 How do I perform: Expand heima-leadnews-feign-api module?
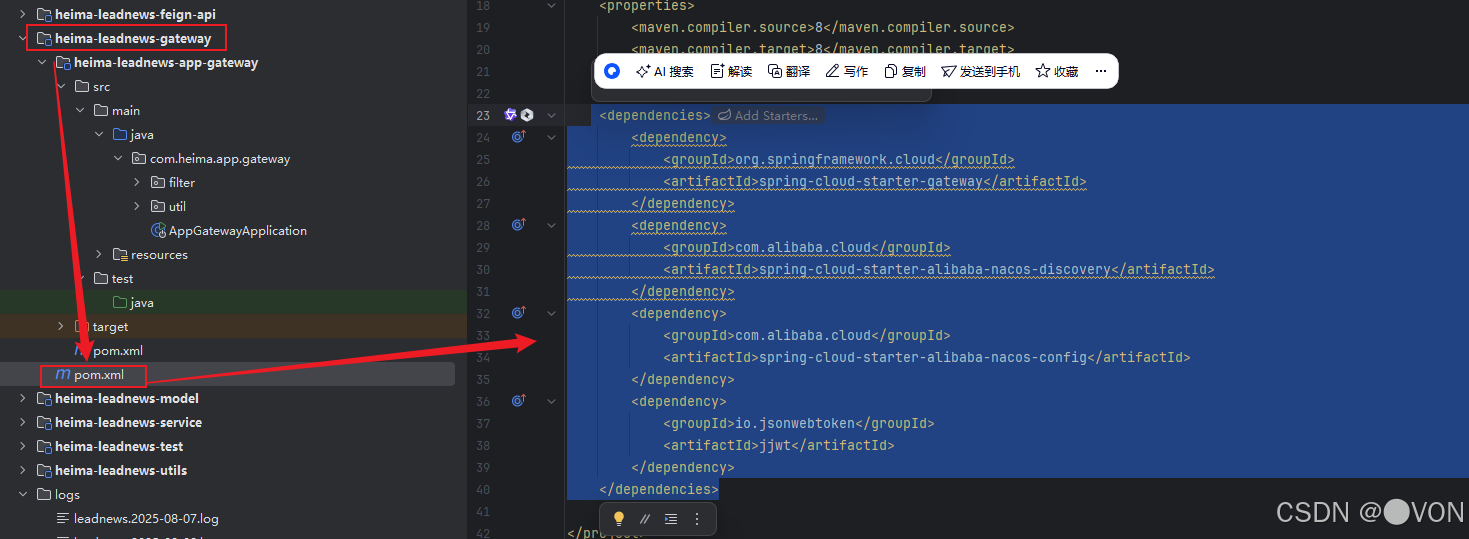[24, 15]
